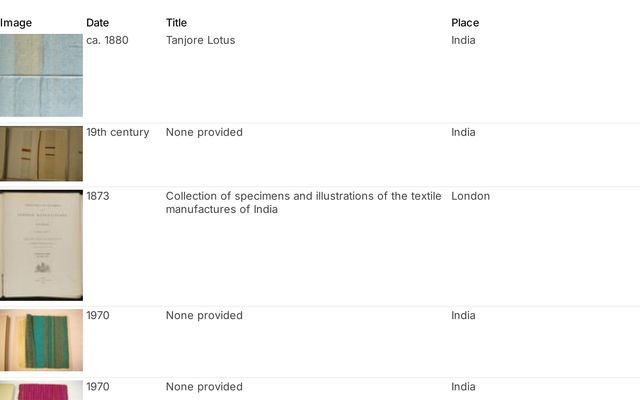This screenshot has height=400, width=640.
Task: Select India place in 19th century row
Action: [463, 133]
